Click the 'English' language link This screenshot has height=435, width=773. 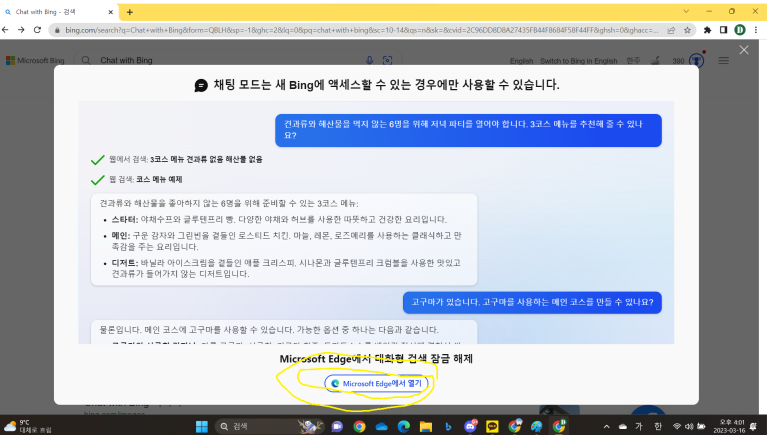click(521, 61)
